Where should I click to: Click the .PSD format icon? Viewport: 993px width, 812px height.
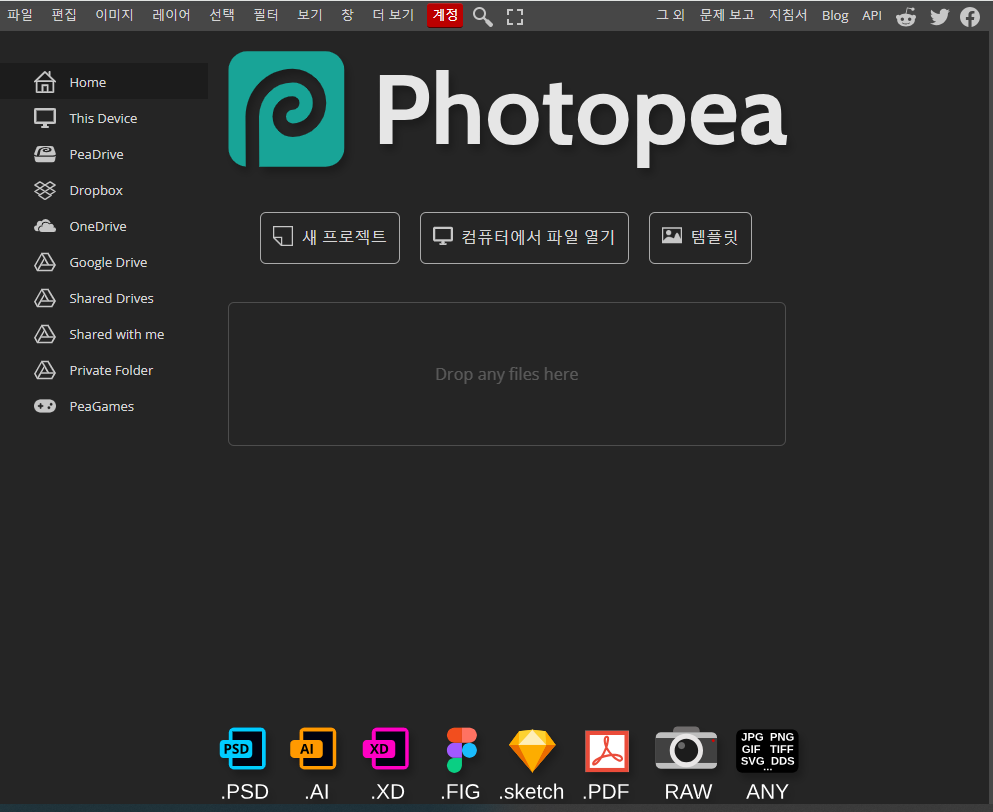pos(244,749)
